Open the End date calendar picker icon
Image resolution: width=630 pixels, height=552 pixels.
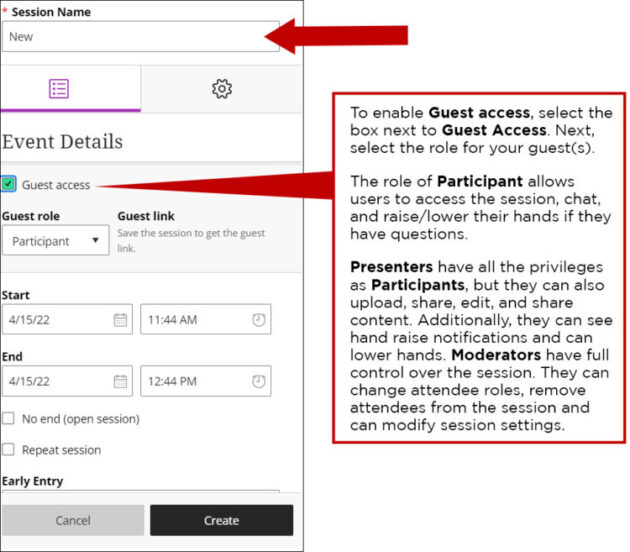[120, 381]
